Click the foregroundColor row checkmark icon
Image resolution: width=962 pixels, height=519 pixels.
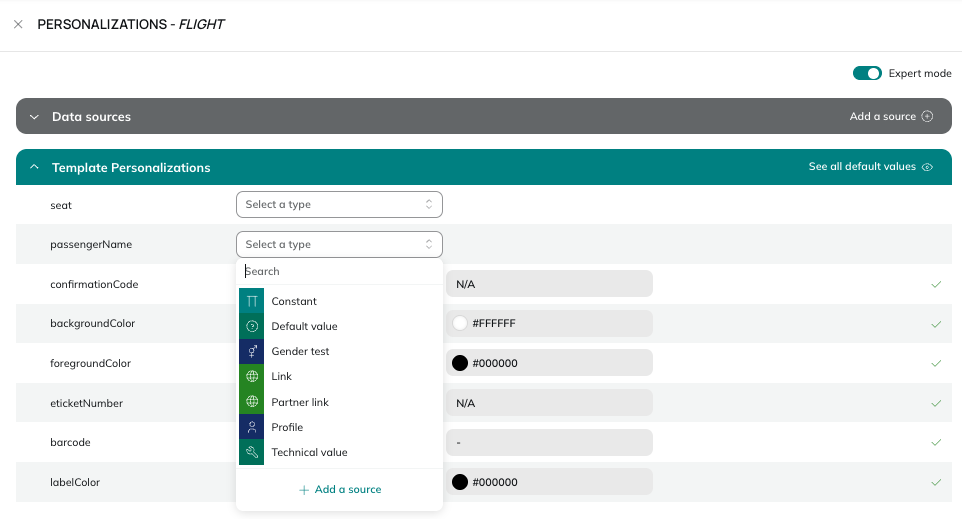[x=936, y=363]
